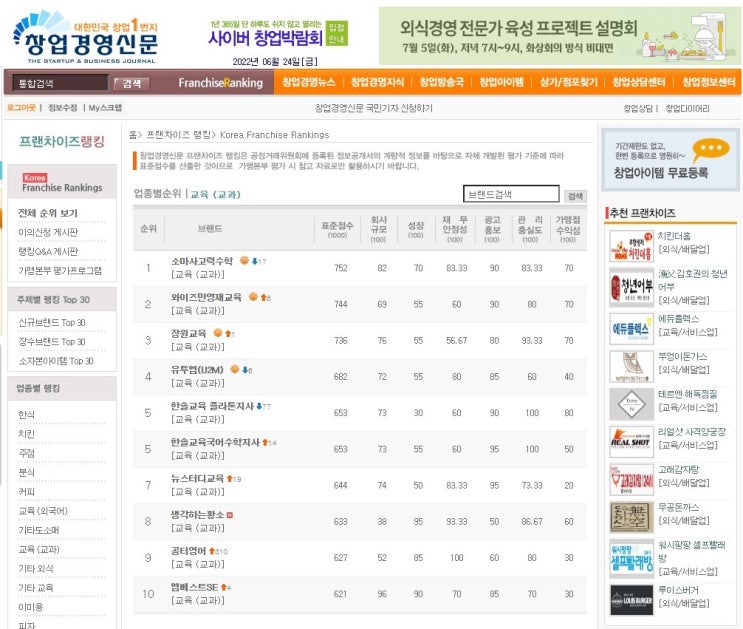
Task: Select the 한식 industry category
Action: pos(26,415)
